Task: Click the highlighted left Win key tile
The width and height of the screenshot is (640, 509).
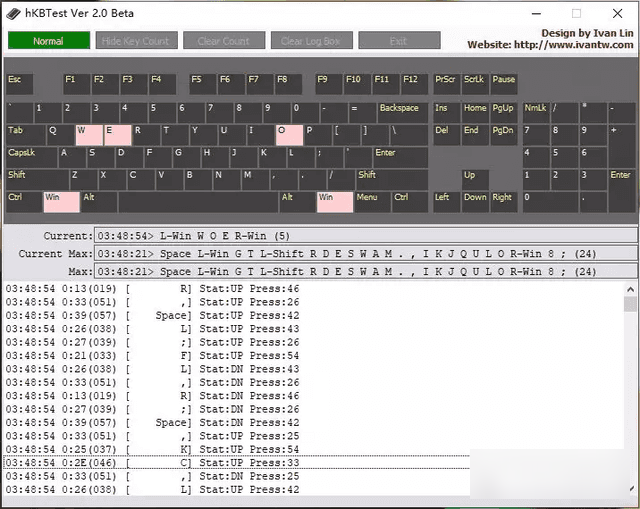Action: coord(62,202)
